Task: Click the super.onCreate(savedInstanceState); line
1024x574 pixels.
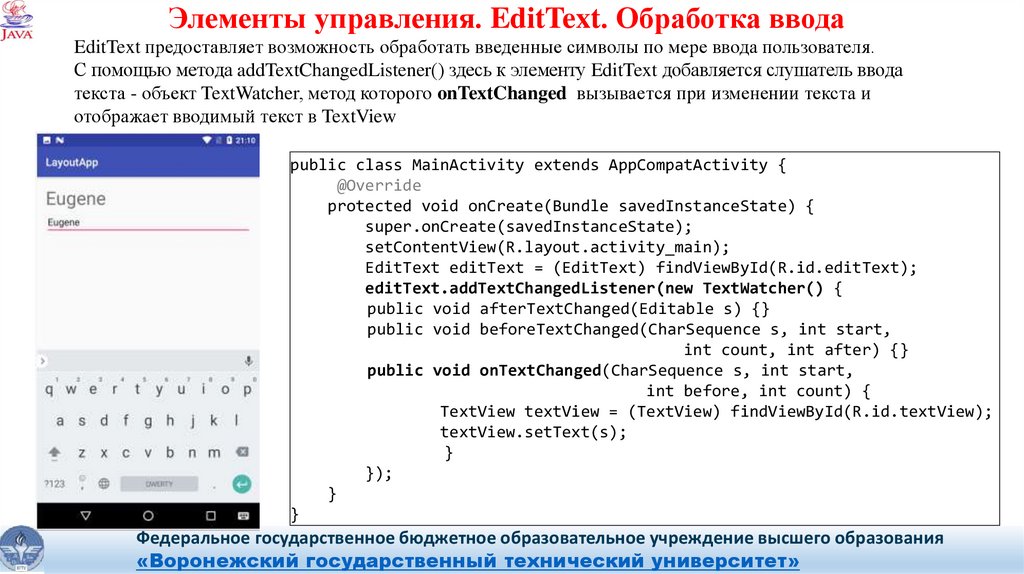Action: [528, 227]
